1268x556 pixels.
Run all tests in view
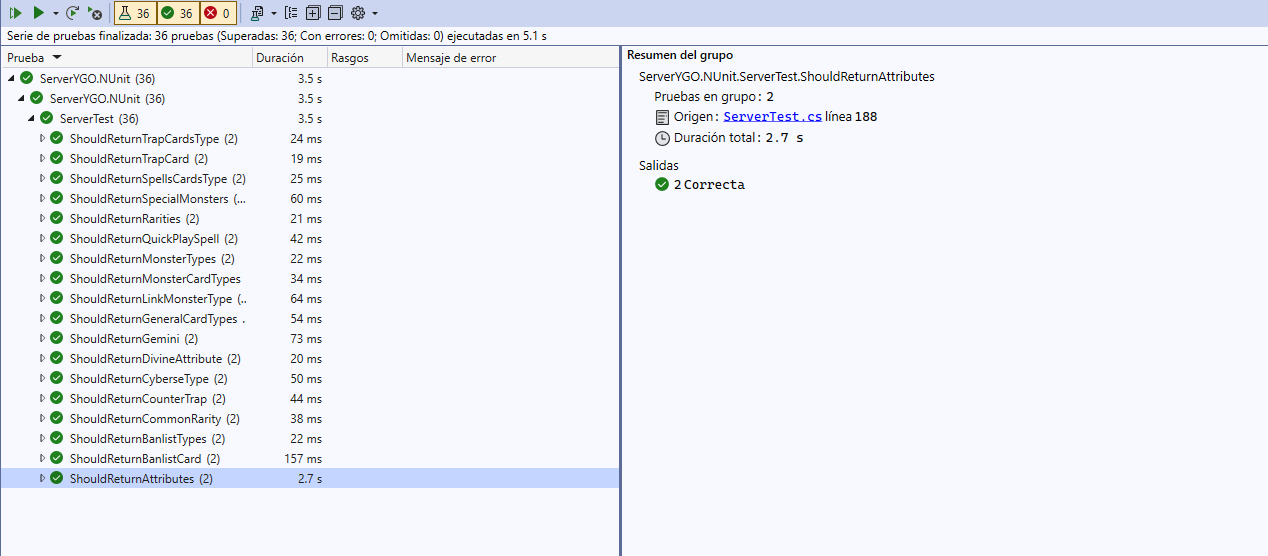click(15, 13)
